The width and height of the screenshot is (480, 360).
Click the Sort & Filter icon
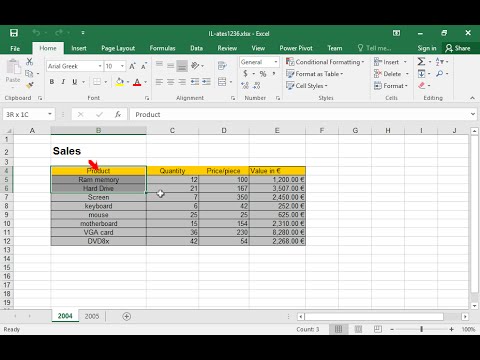tap(440, 62)
